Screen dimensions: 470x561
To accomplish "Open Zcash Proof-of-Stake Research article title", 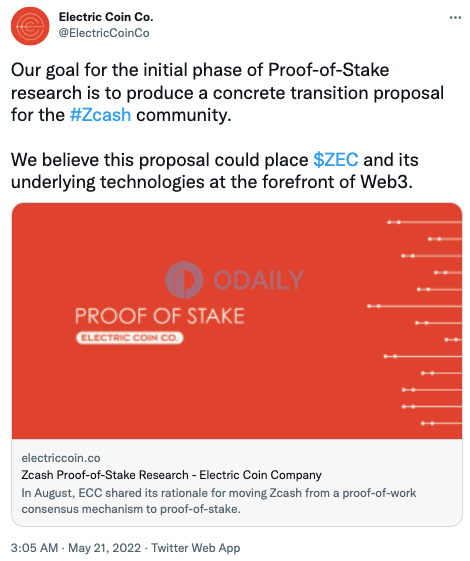I will click(171, 475).
